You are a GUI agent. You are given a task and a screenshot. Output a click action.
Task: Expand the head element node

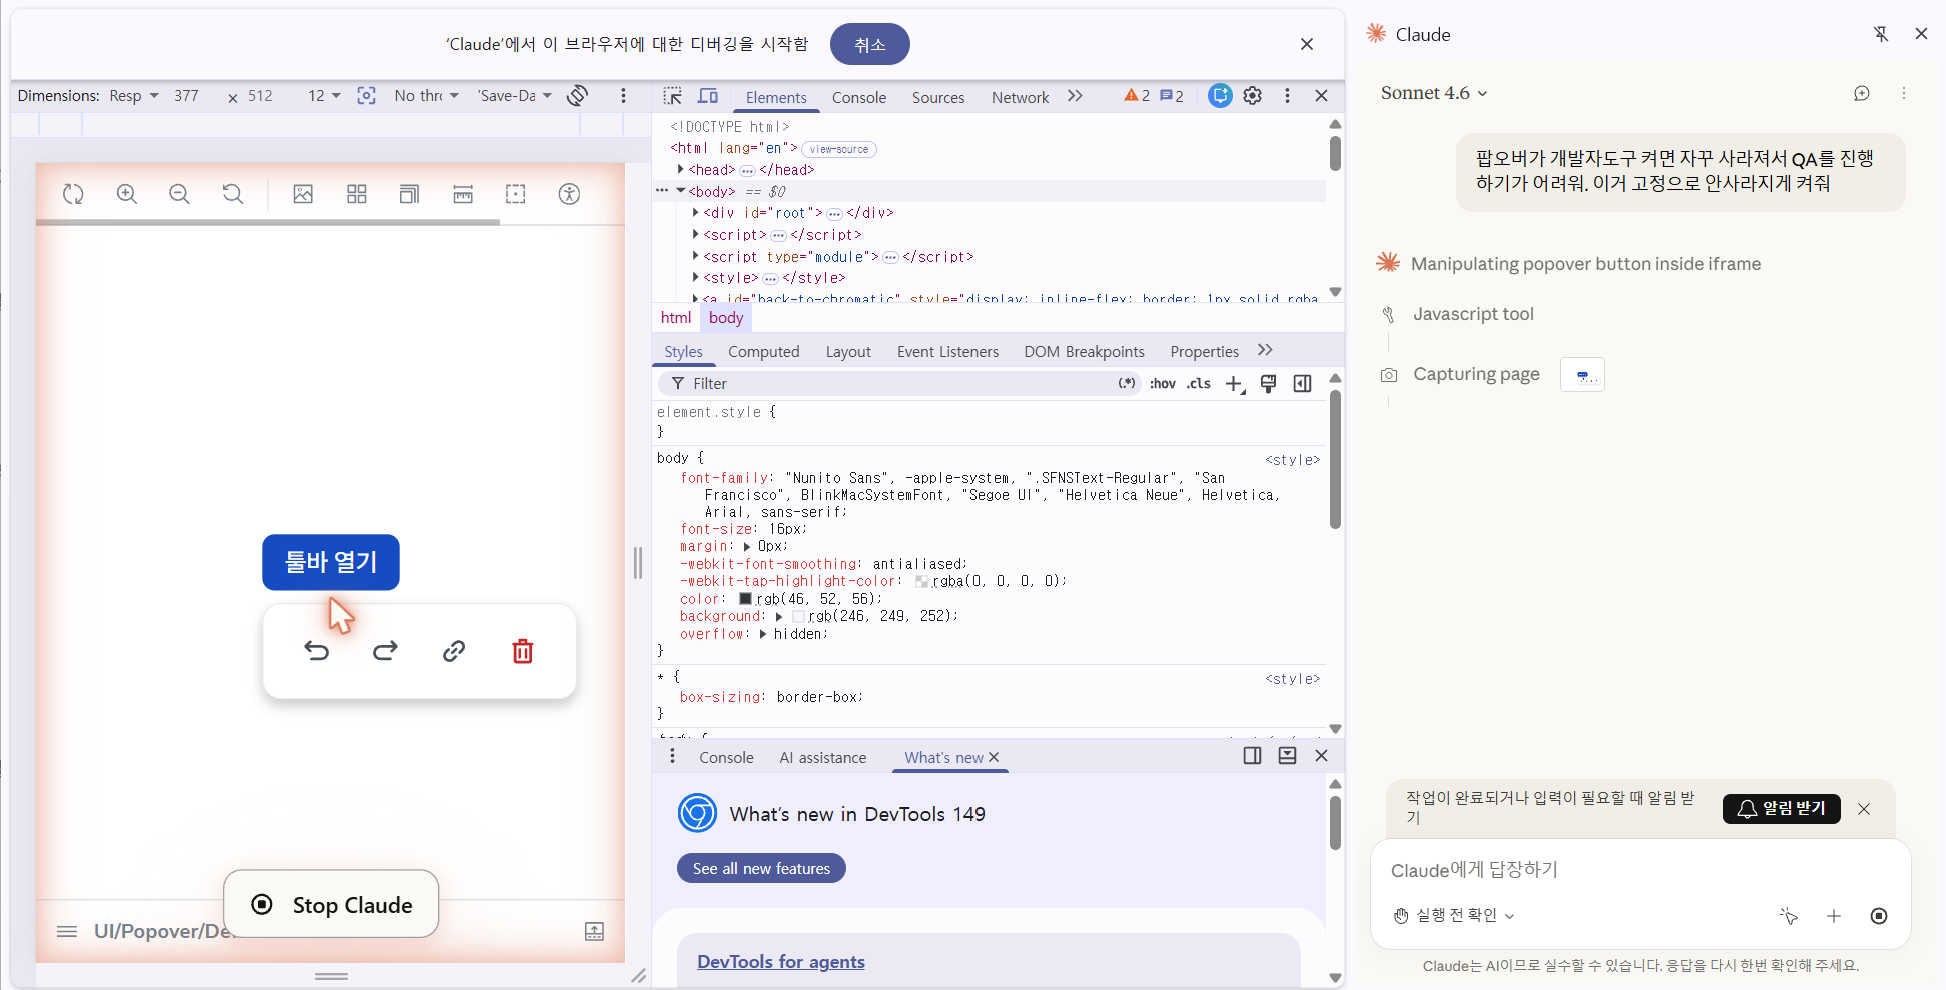point(681,169)
